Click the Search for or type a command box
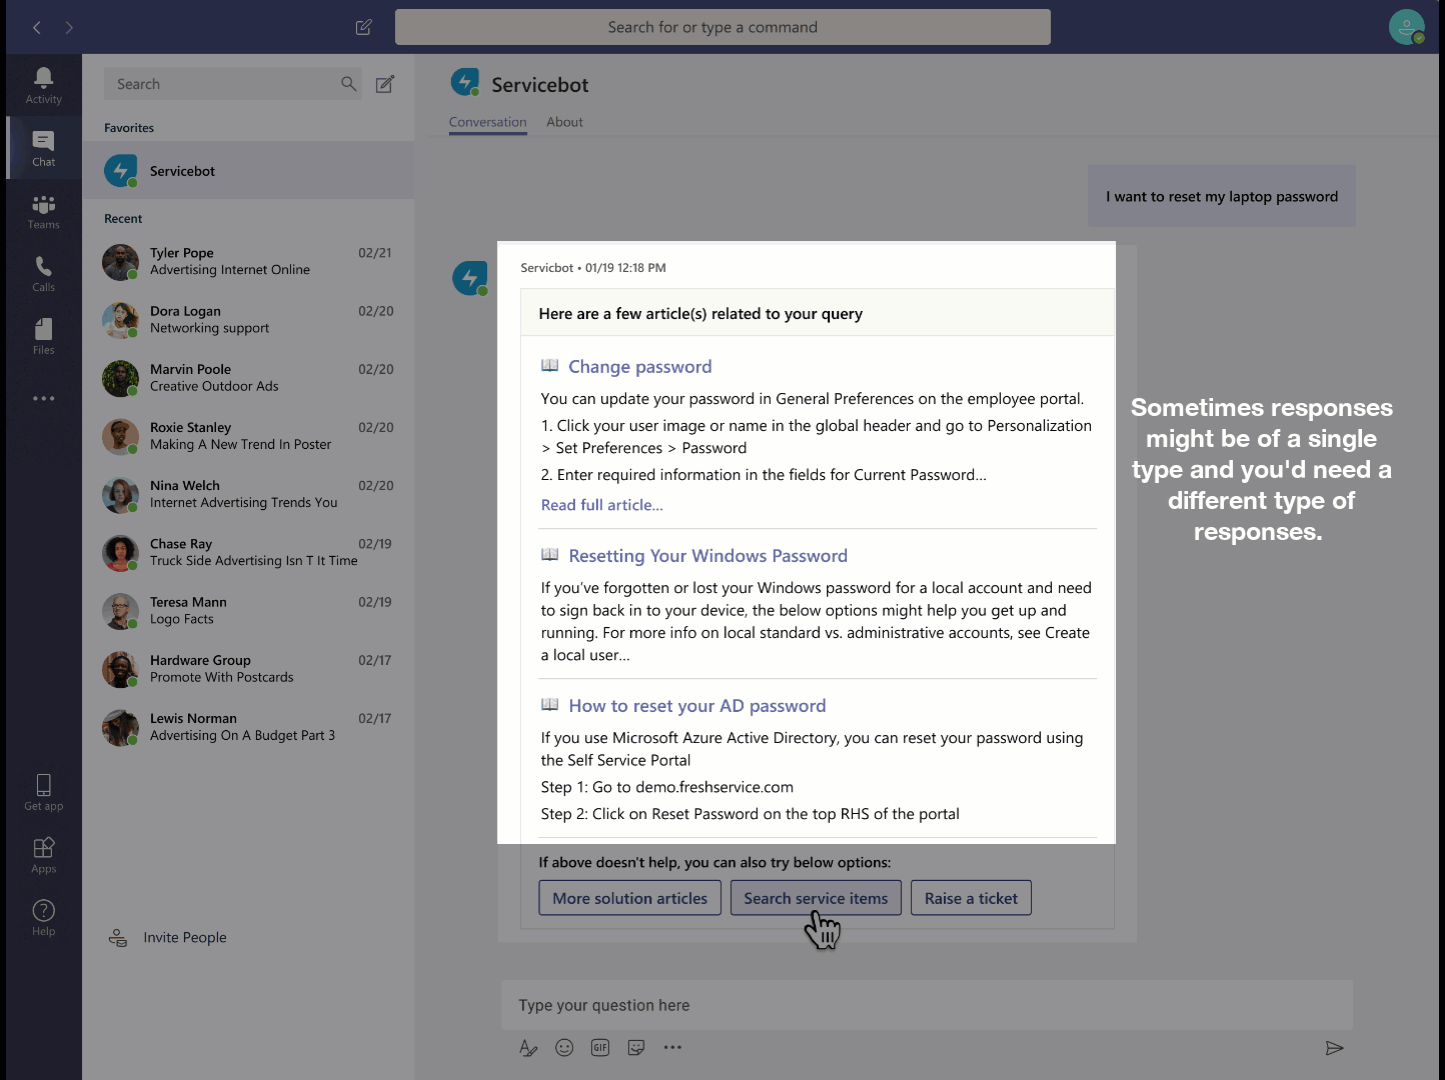The image size is (1445, 1080). tap(723, 27)
